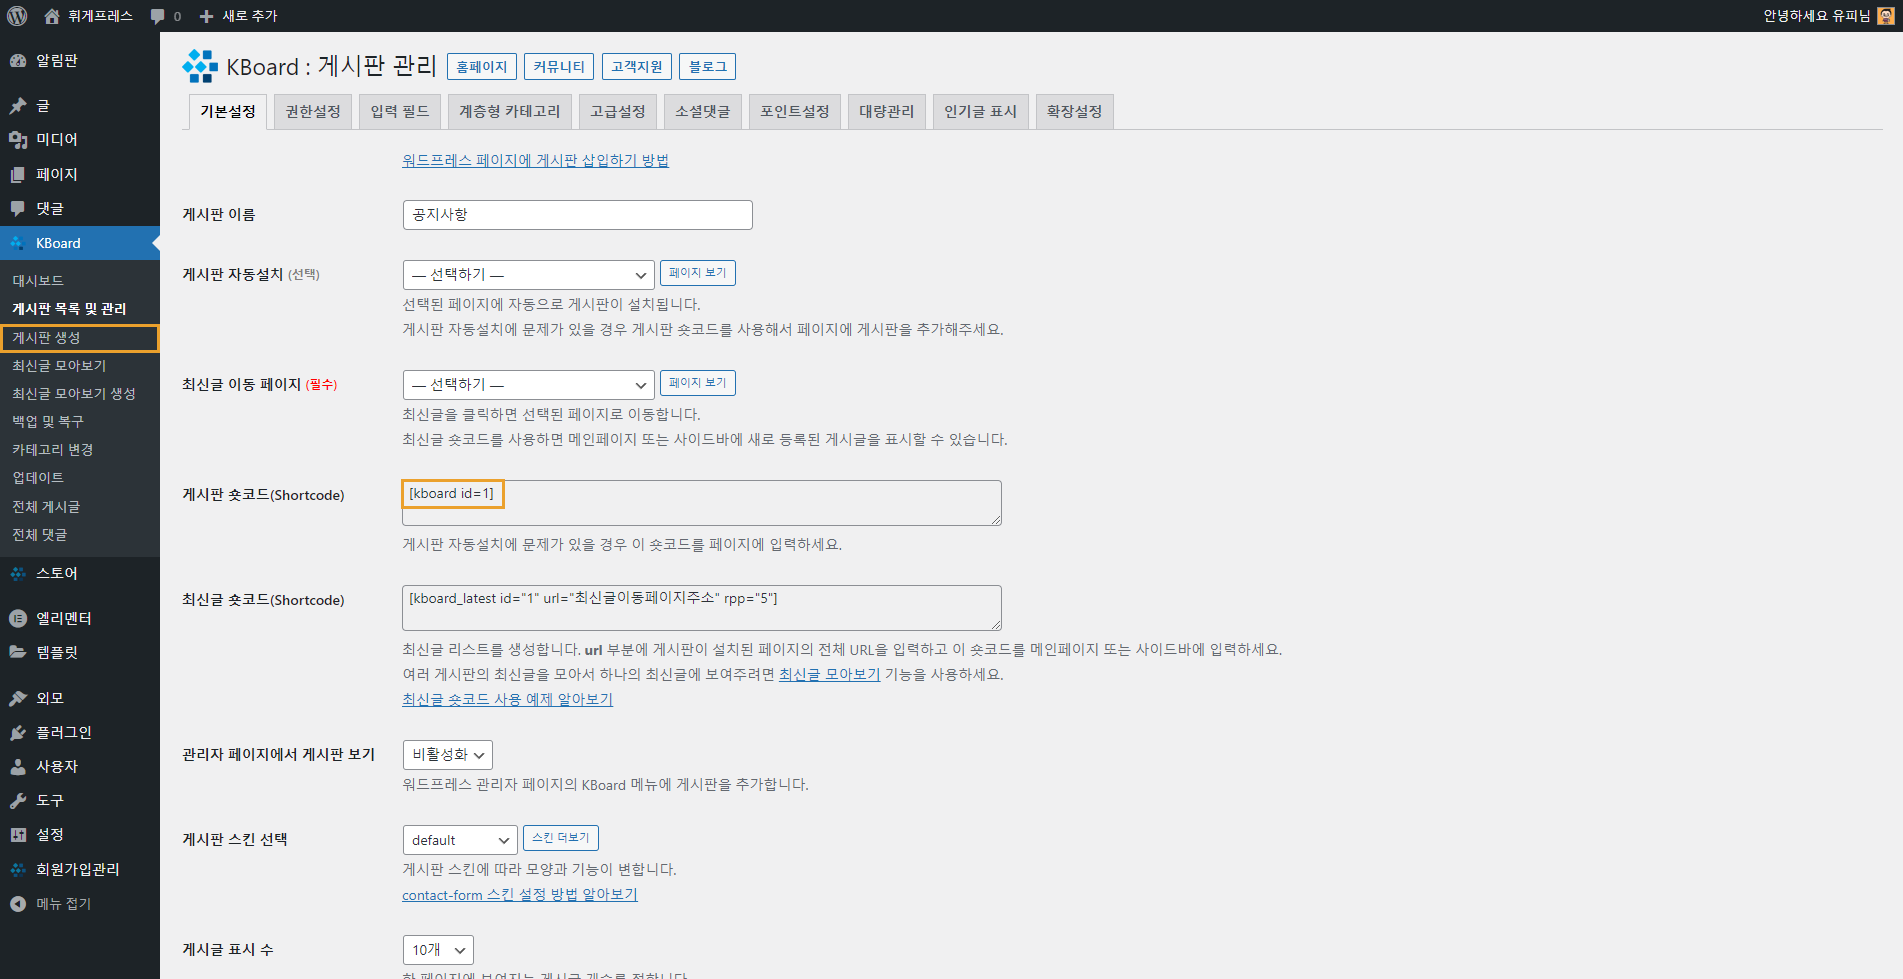
Task: Open the 입력 필드 tab
Action: tap(400, 111)
